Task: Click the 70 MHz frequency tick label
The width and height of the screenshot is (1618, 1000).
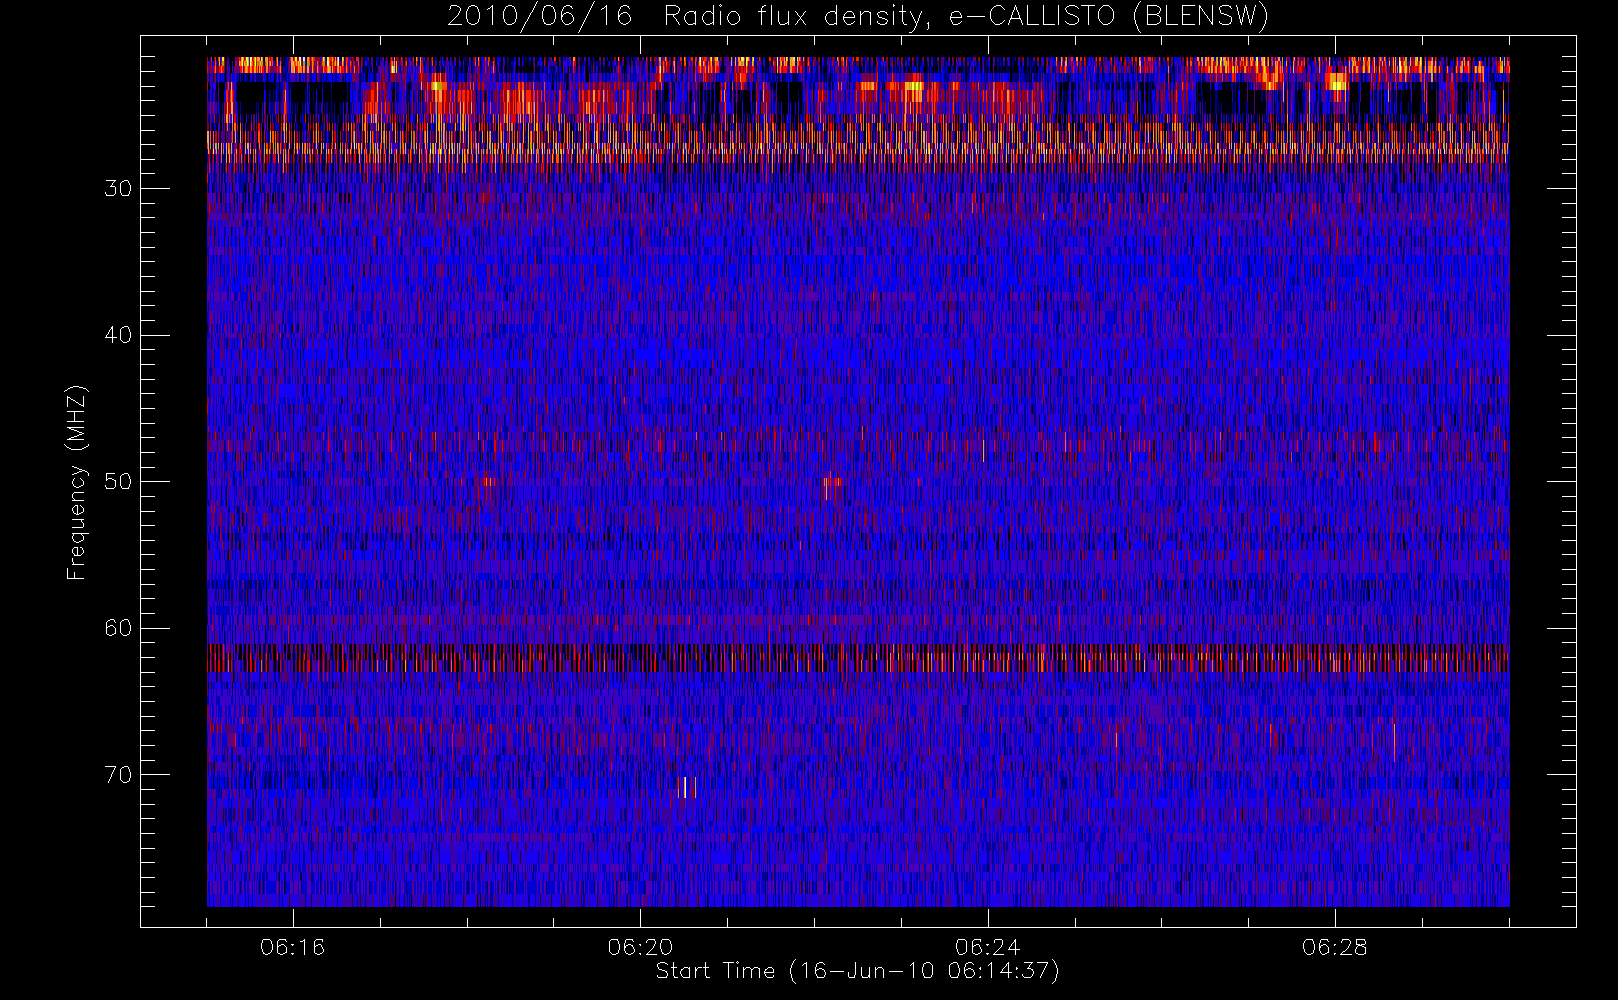Action: (118, 775)
